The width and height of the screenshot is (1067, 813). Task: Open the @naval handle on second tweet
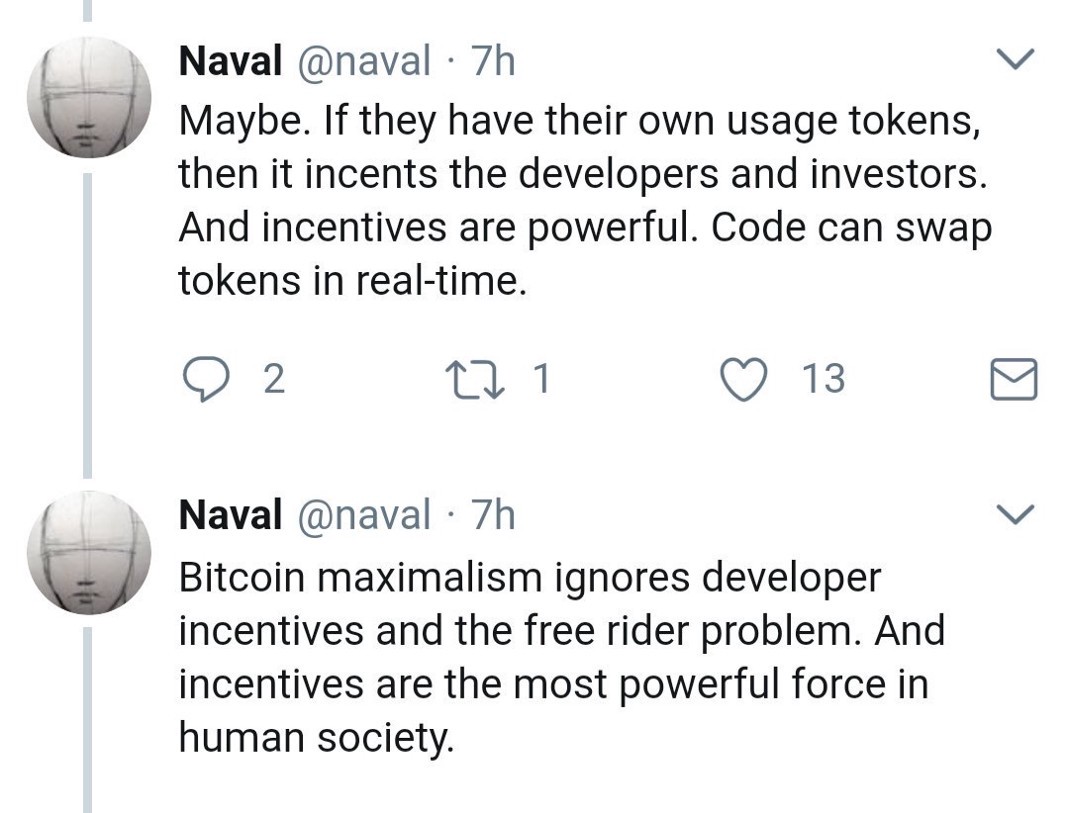tap(363, 516)
